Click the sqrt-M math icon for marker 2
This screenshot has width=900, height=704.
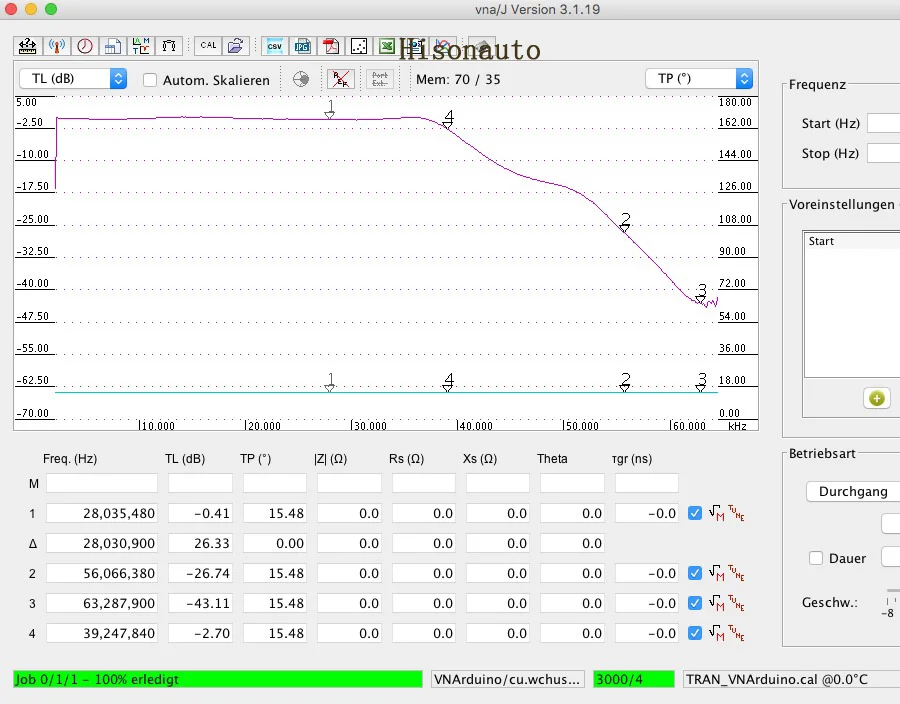point(716,573)
